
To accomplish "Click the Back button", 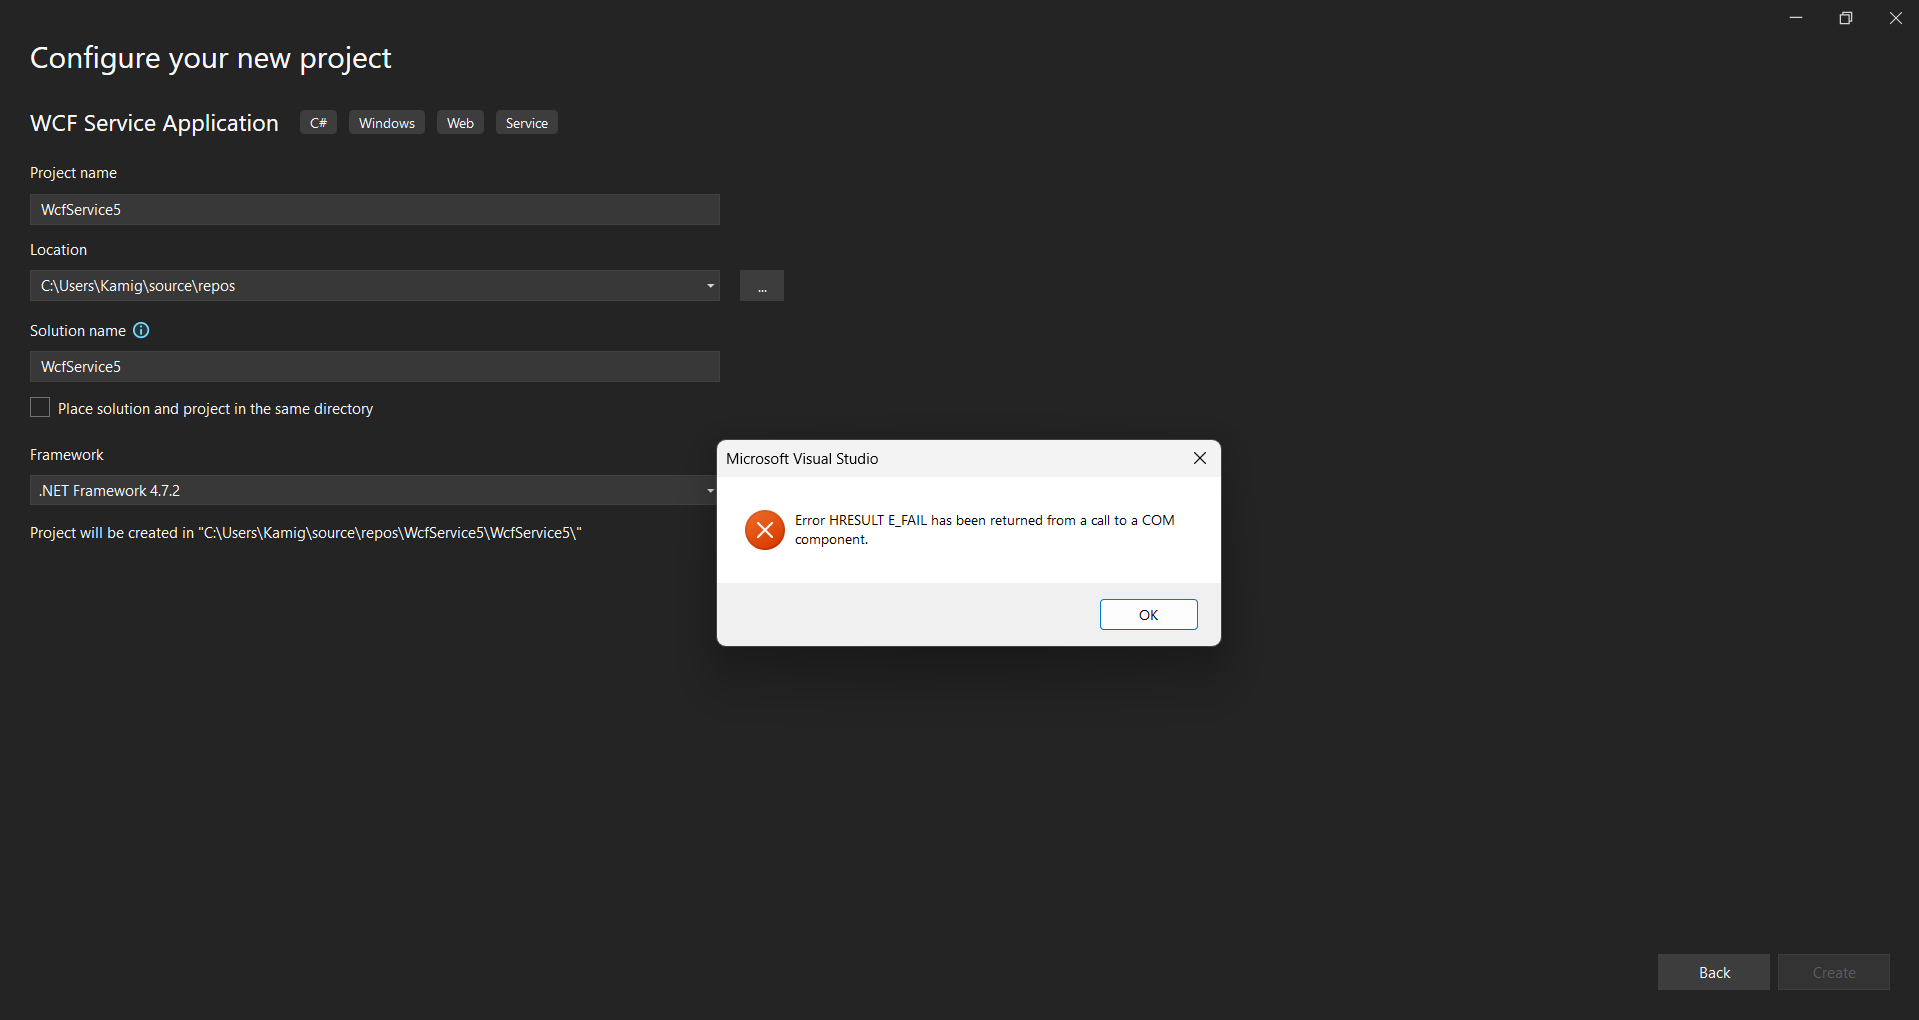I will 1714,972.
